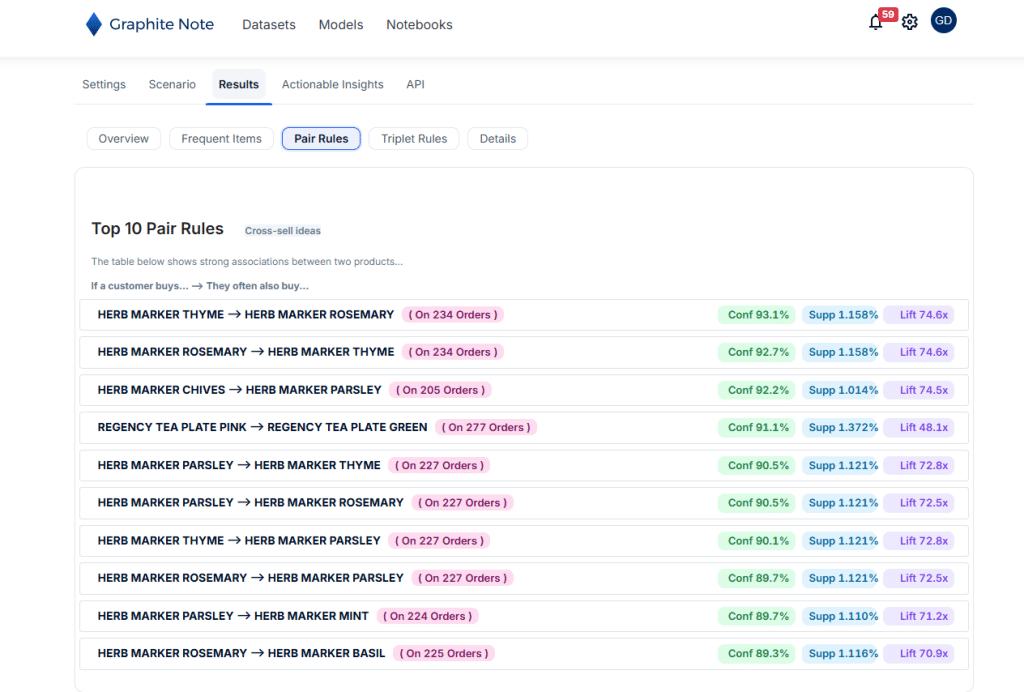
Task: Open the notifications bell icon
Action: (x=876, y=22)
